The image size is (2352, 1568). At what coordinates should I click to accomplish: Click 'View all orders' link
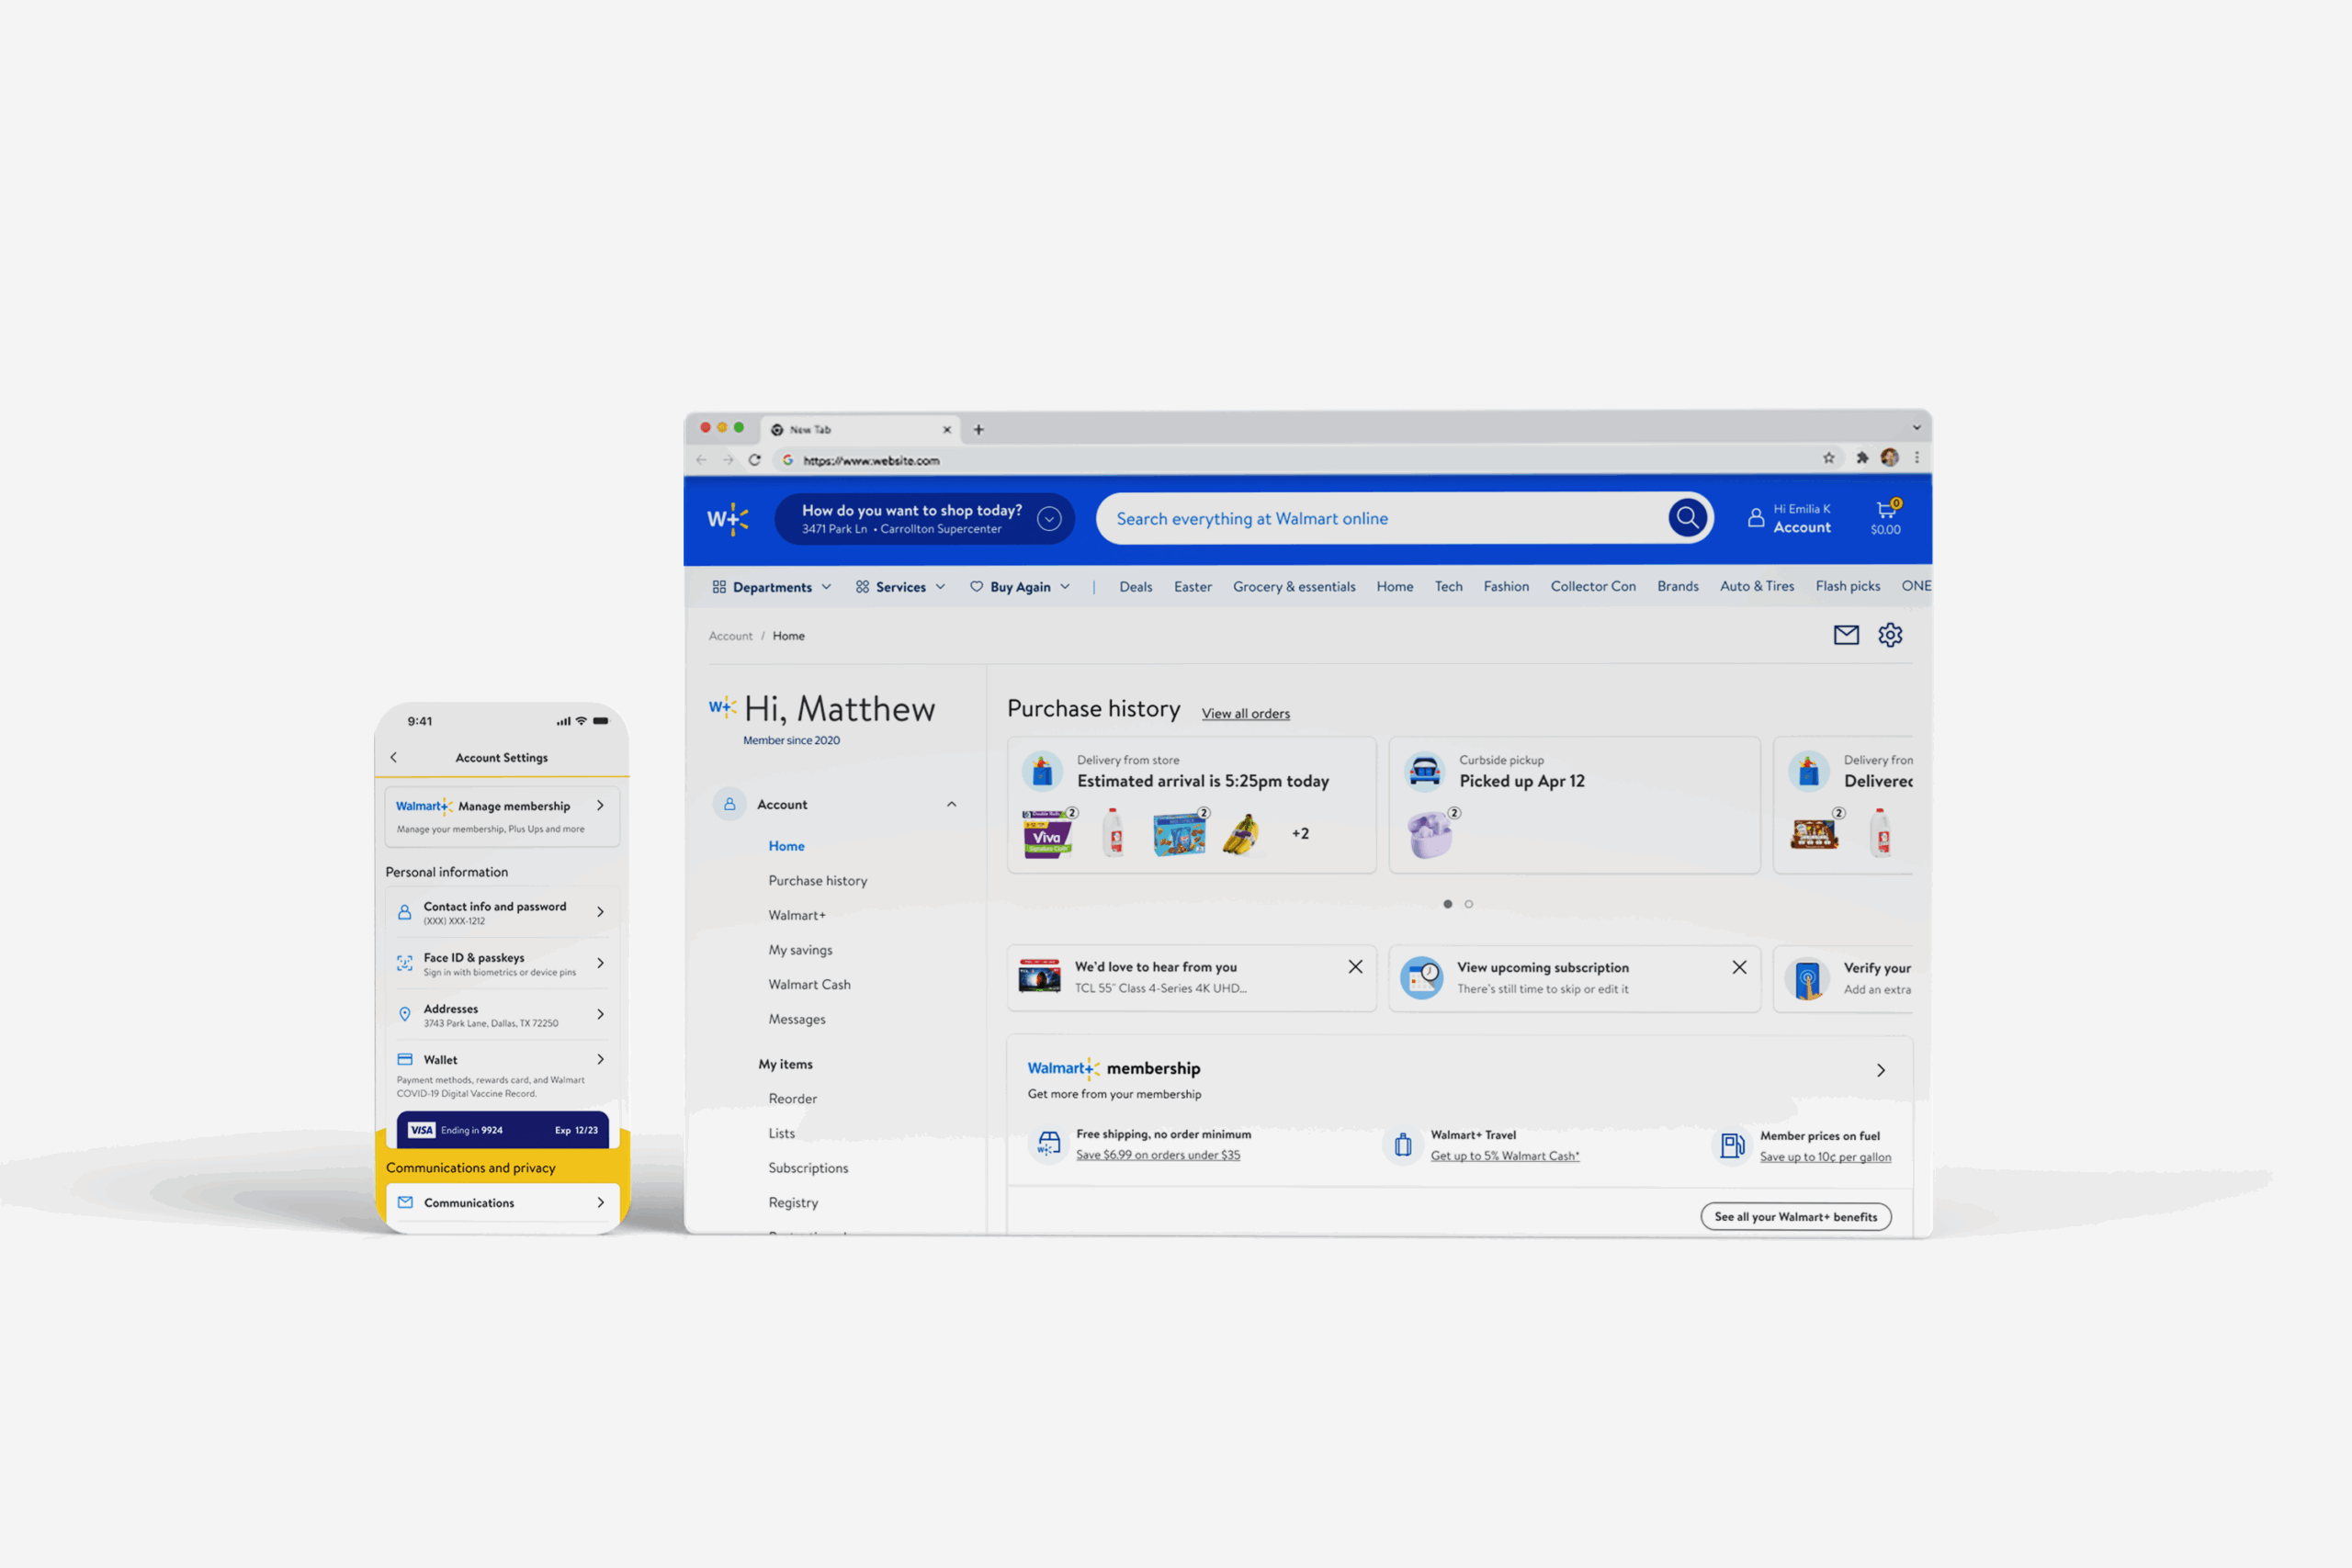(x=1245, y=714)
